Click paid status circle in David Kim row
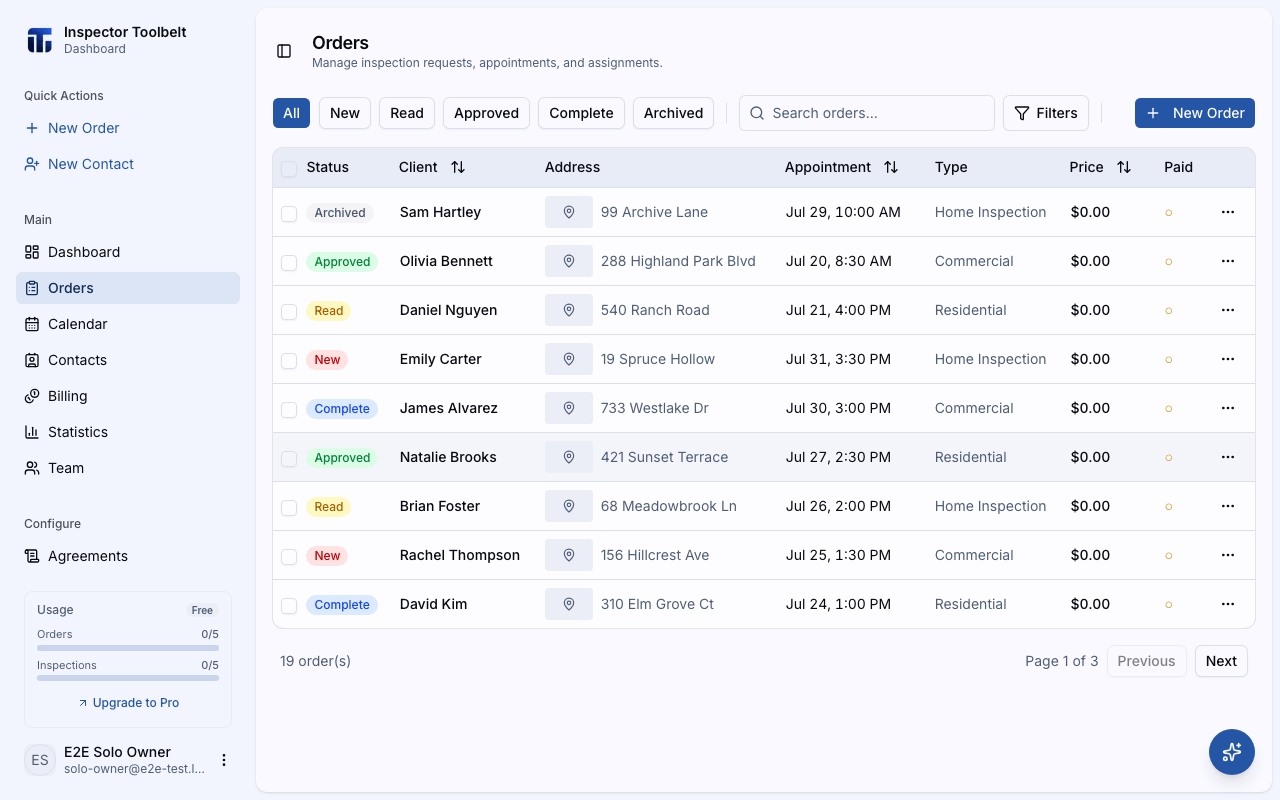This screenshot has height=800, width=1280. point(1169,605)
